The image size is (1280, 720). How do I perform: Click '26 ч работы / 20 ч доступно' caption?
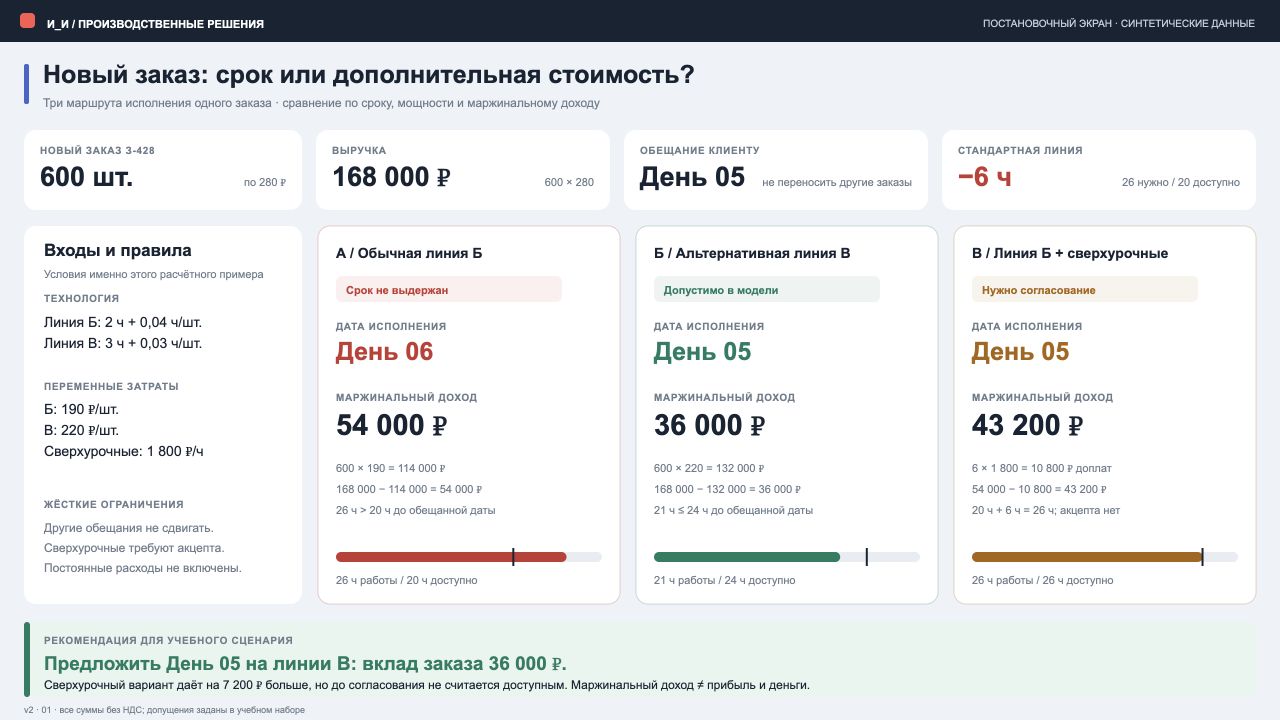coord(407,580)
